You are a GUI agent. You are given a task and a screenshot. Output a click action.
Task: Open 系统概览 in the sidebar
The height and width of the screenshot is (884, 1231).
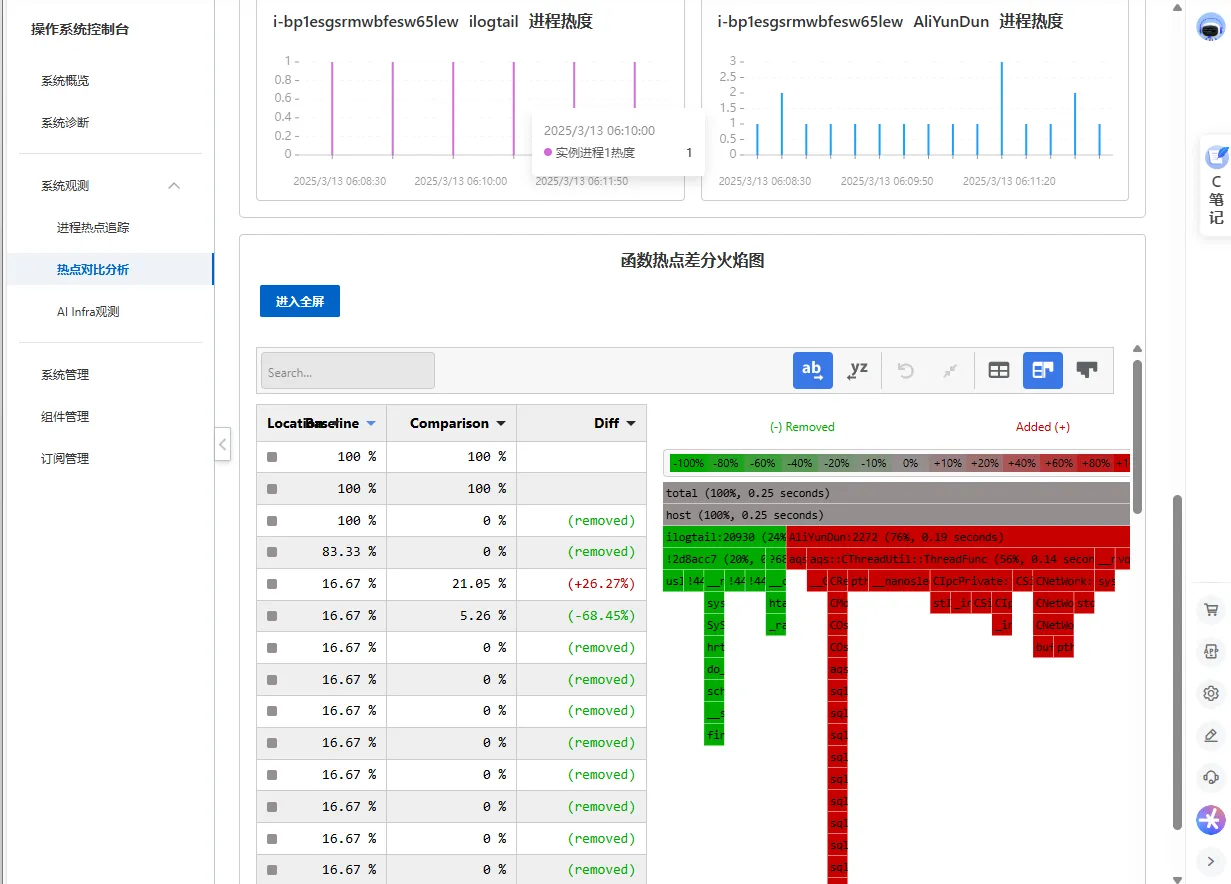(66, 81)
